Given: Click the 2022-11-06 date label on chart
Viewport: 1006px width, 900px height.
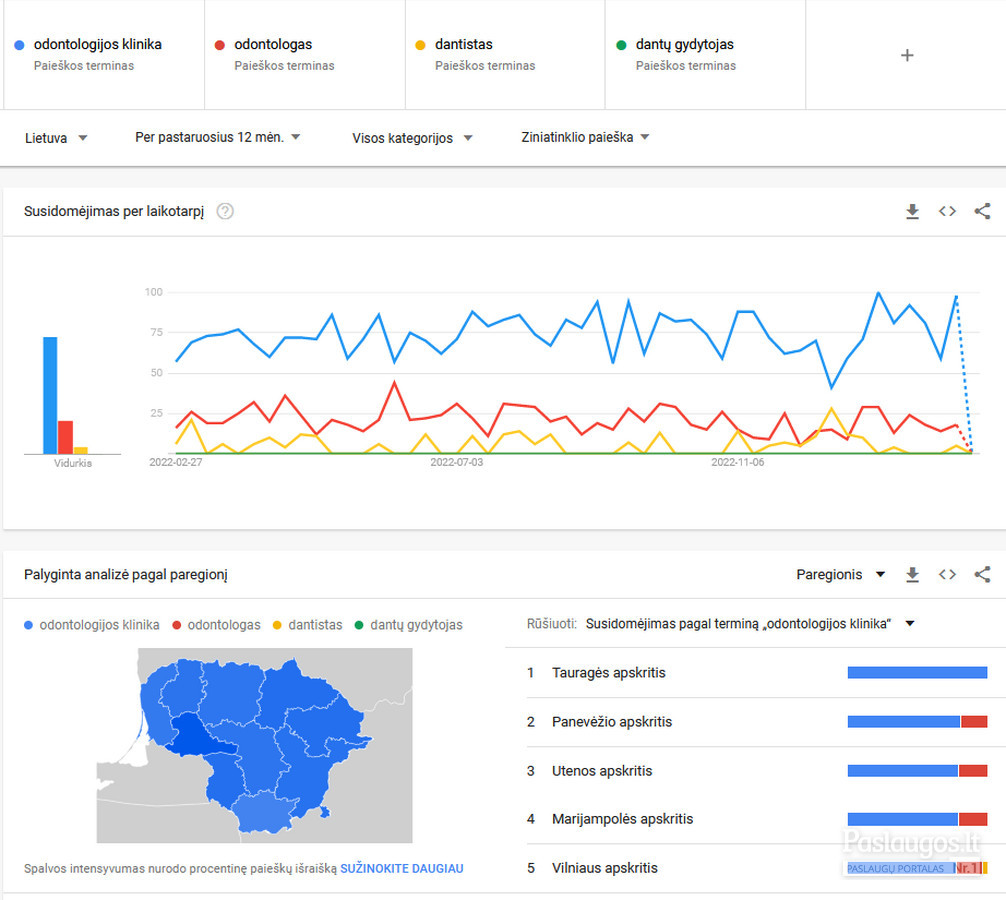Looking at the screenshot, I should coord(738,463).
